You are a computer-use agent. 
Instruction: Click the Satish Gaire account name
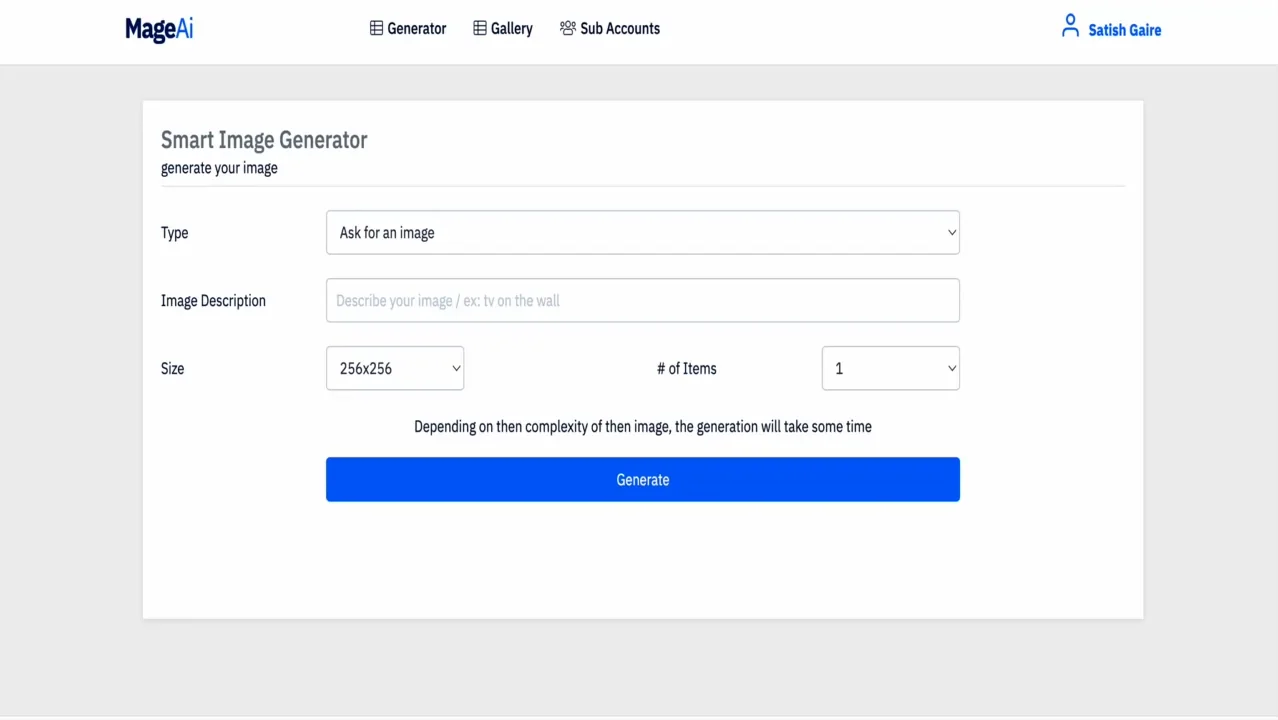pos(1124,30)
